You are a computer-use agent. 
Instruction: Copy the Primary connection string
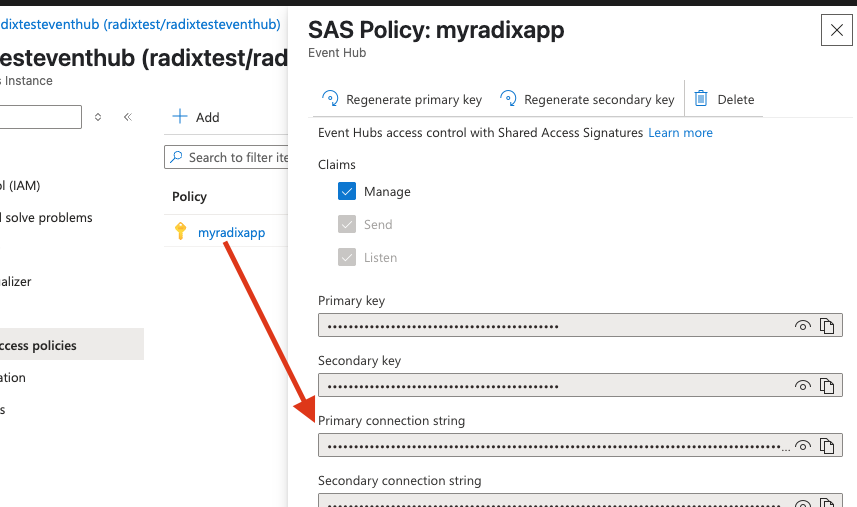pyautogui.click(x=827, y=446)
